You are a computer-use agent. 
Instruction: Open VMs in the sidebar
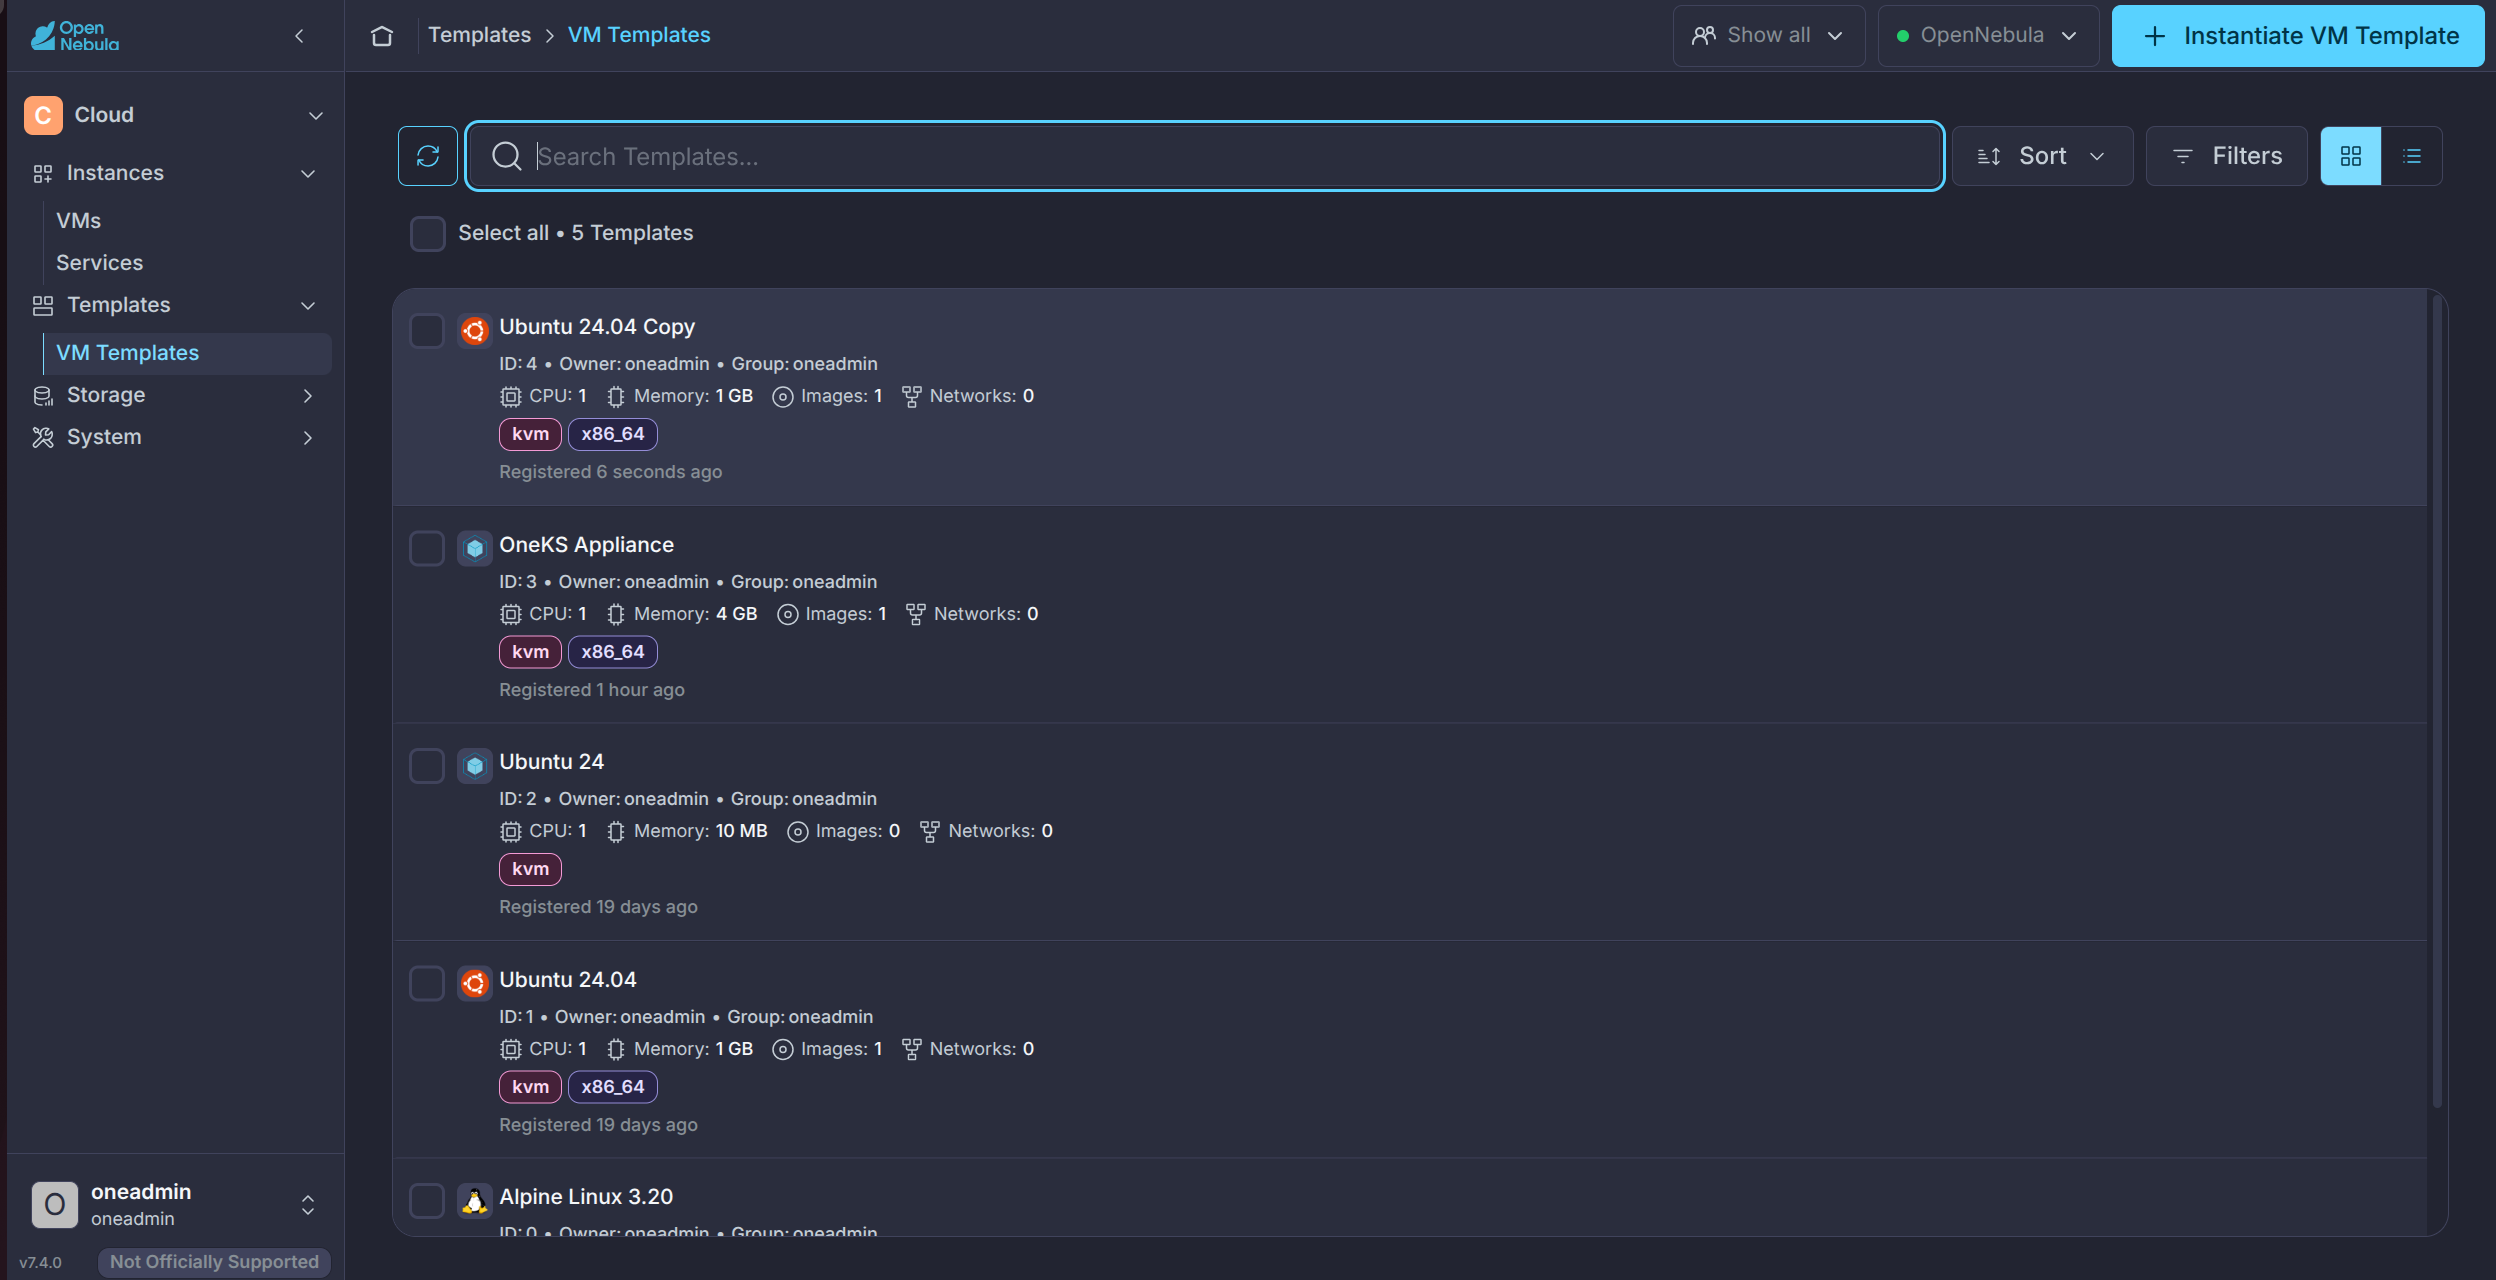click(x=79, y=221)
